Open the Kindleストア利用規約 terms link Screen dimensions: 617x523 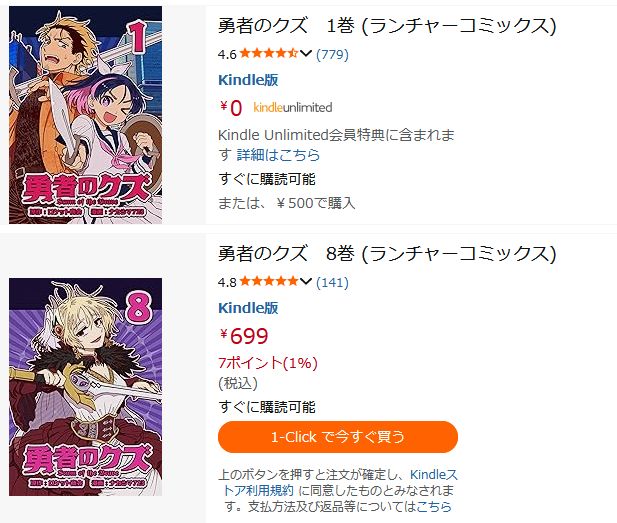tap(340, 482)
